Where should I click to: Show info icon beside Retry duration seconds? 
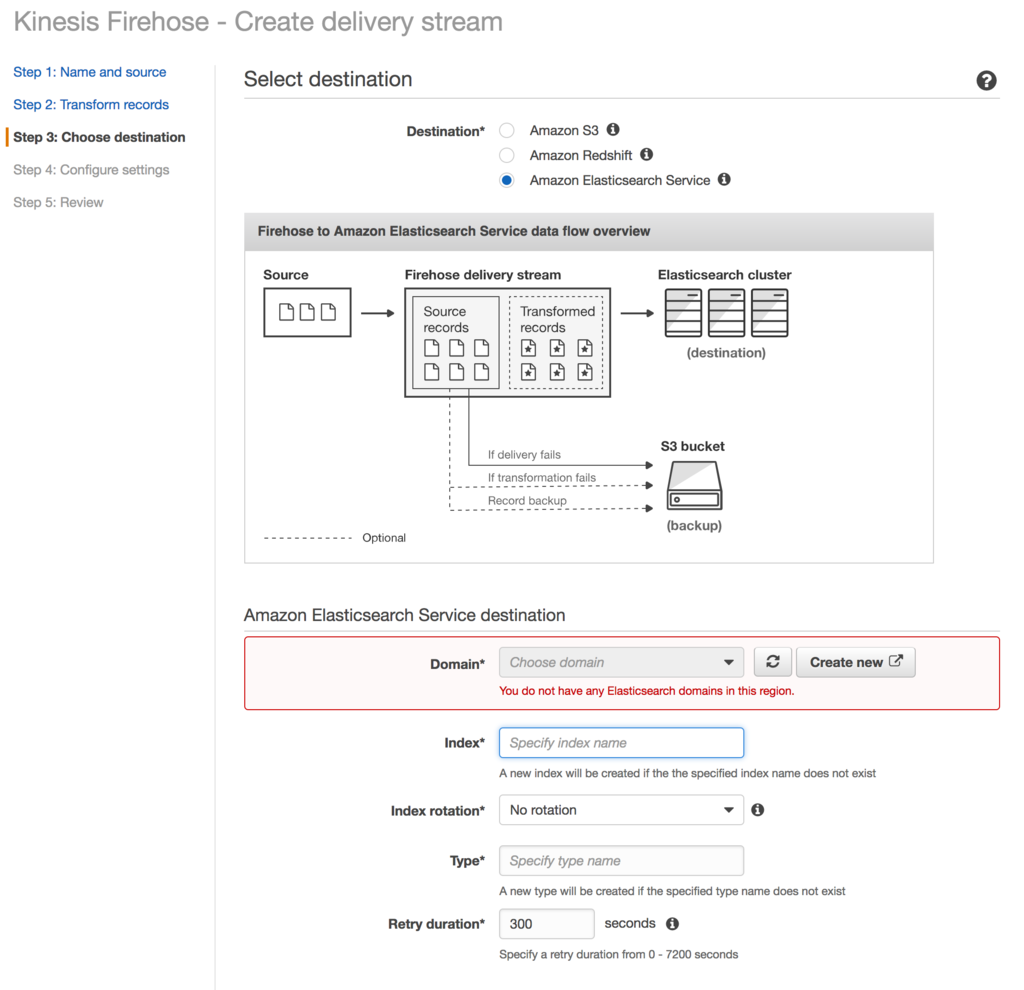[x=672, y=923]
